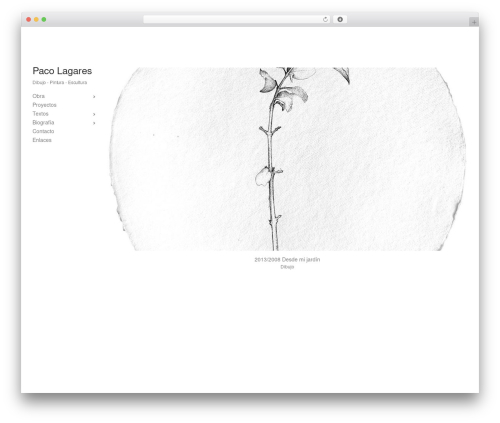The width and height of the screenshot is (500, 423).
Task: Maximize the window with the green button
Action: pos(44,19)
